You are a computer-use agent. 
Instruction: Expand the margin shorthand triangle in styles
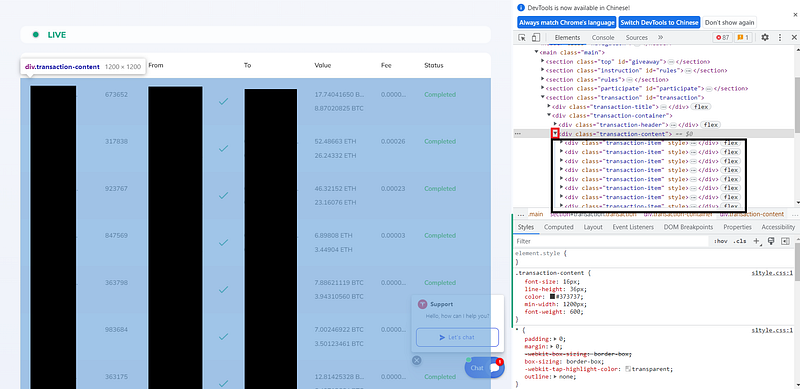(x=552, y=346)
